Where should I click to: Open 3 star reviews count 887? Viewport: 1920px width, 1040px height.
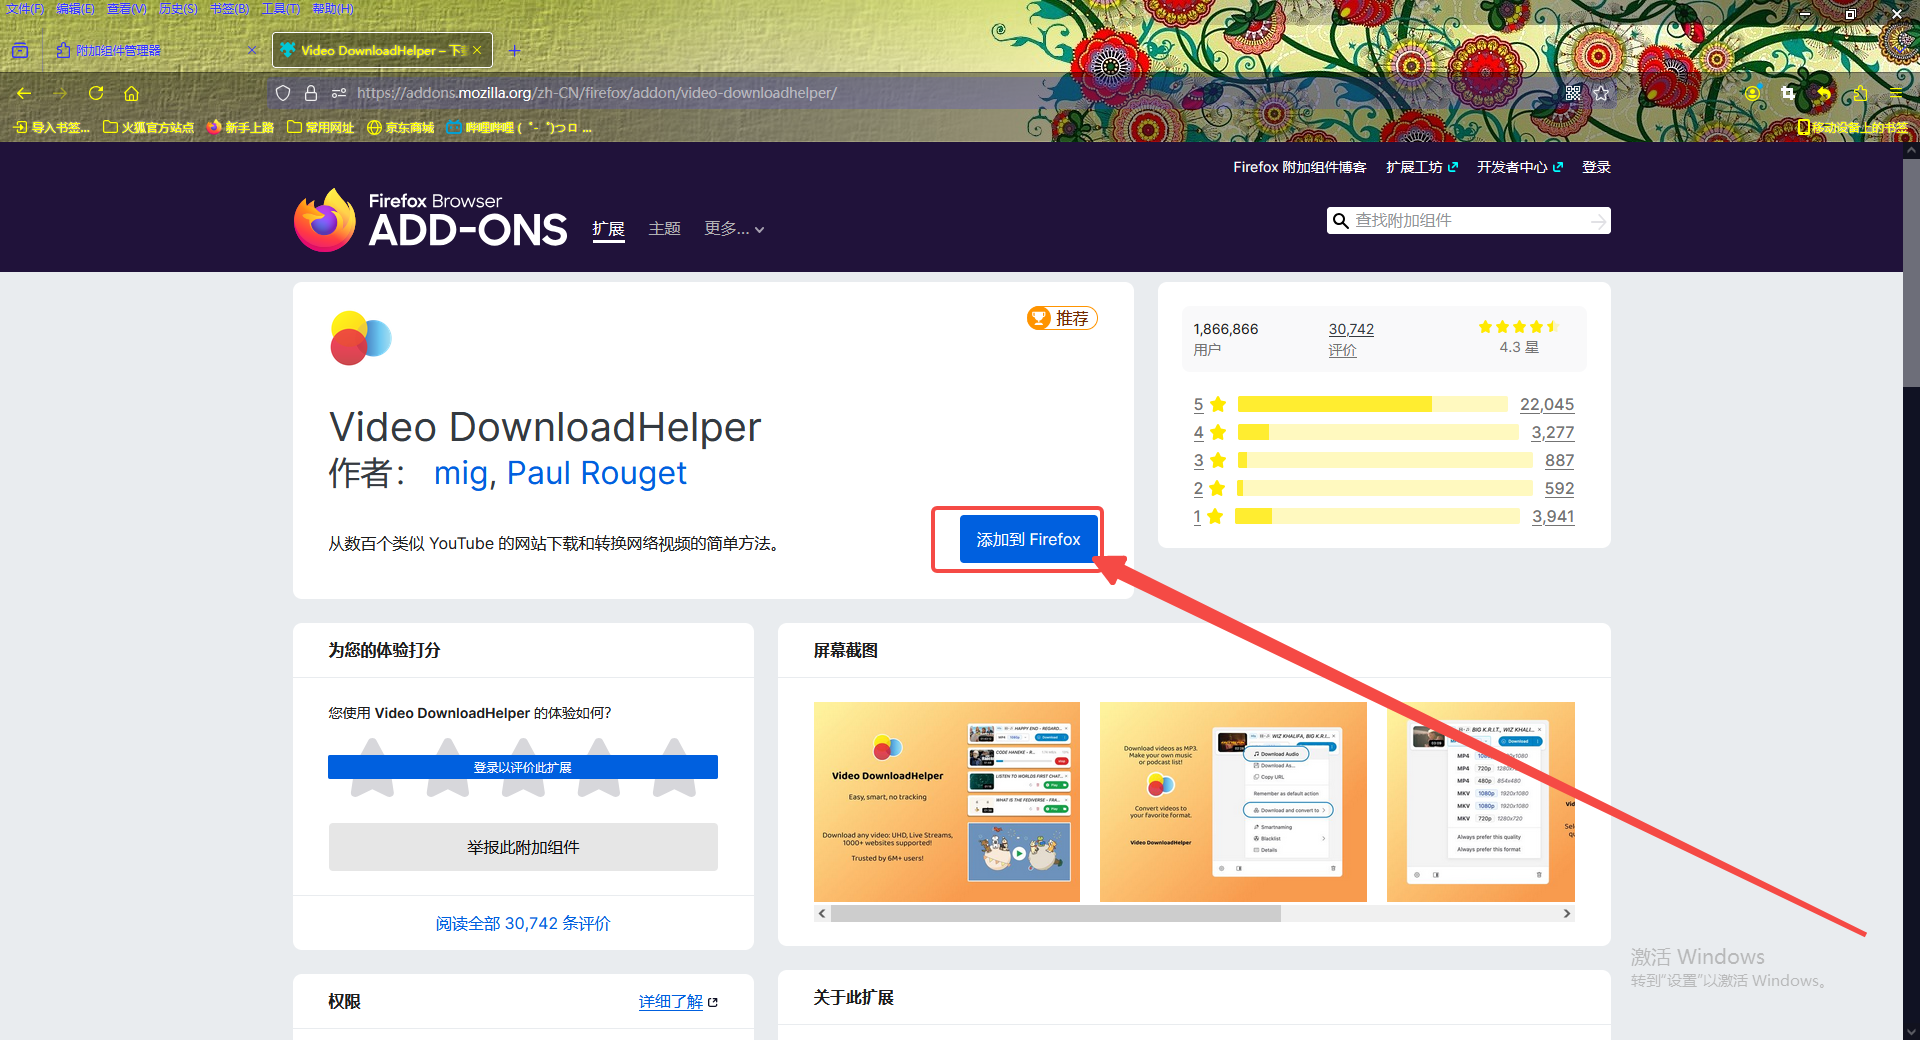point(1559,460)
